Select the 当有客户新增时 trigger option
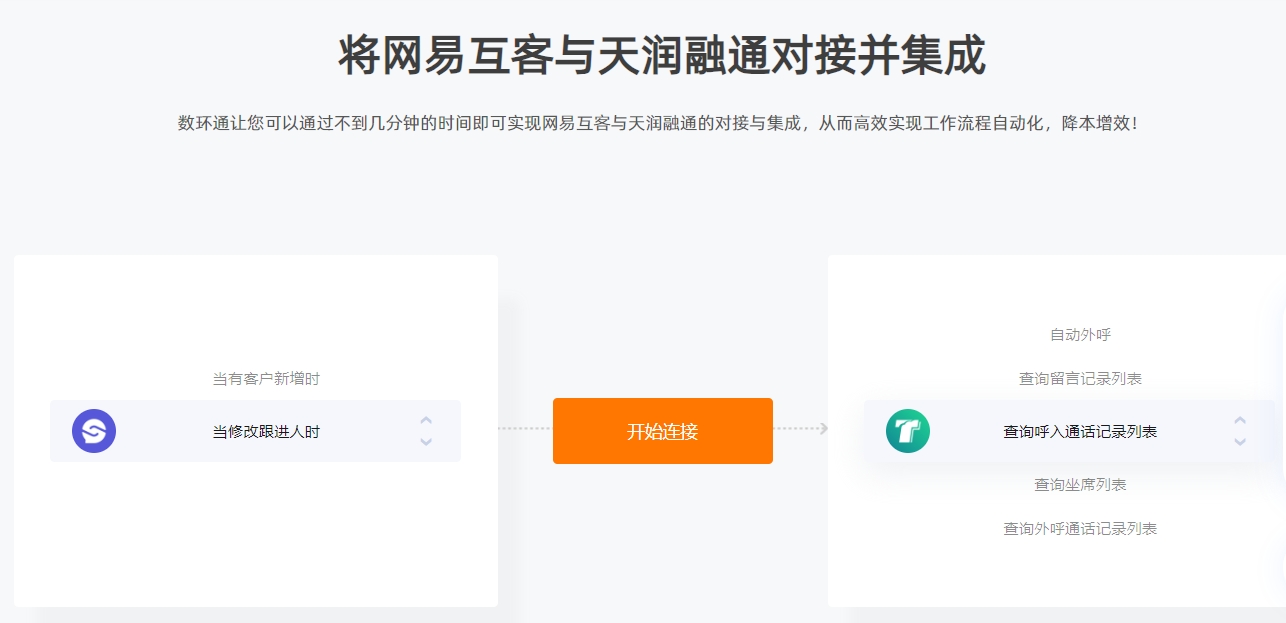This screenshot has width=1286, height=623. click(x=266, y=379)
